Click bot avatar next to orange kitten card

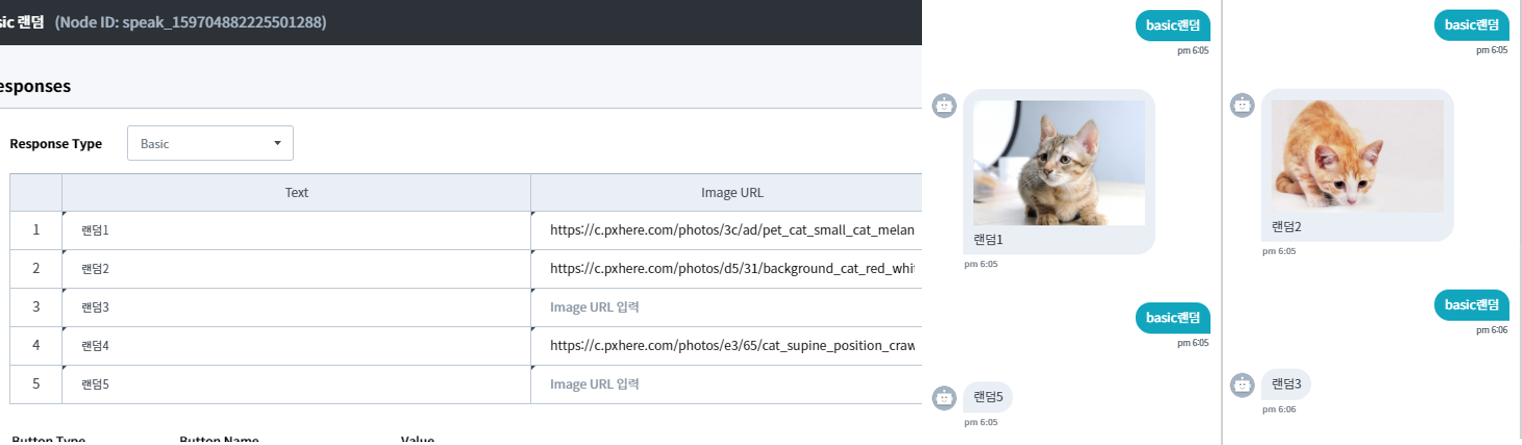pos(1242,105)
